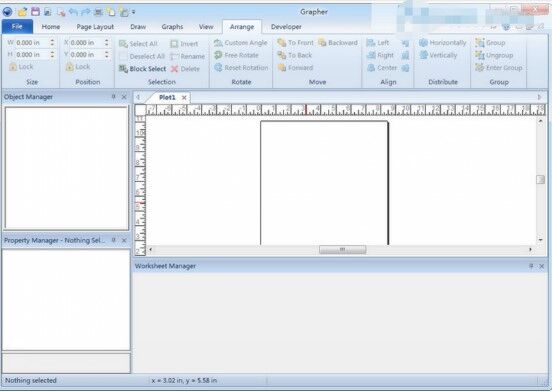Open the File menu button

17,26
